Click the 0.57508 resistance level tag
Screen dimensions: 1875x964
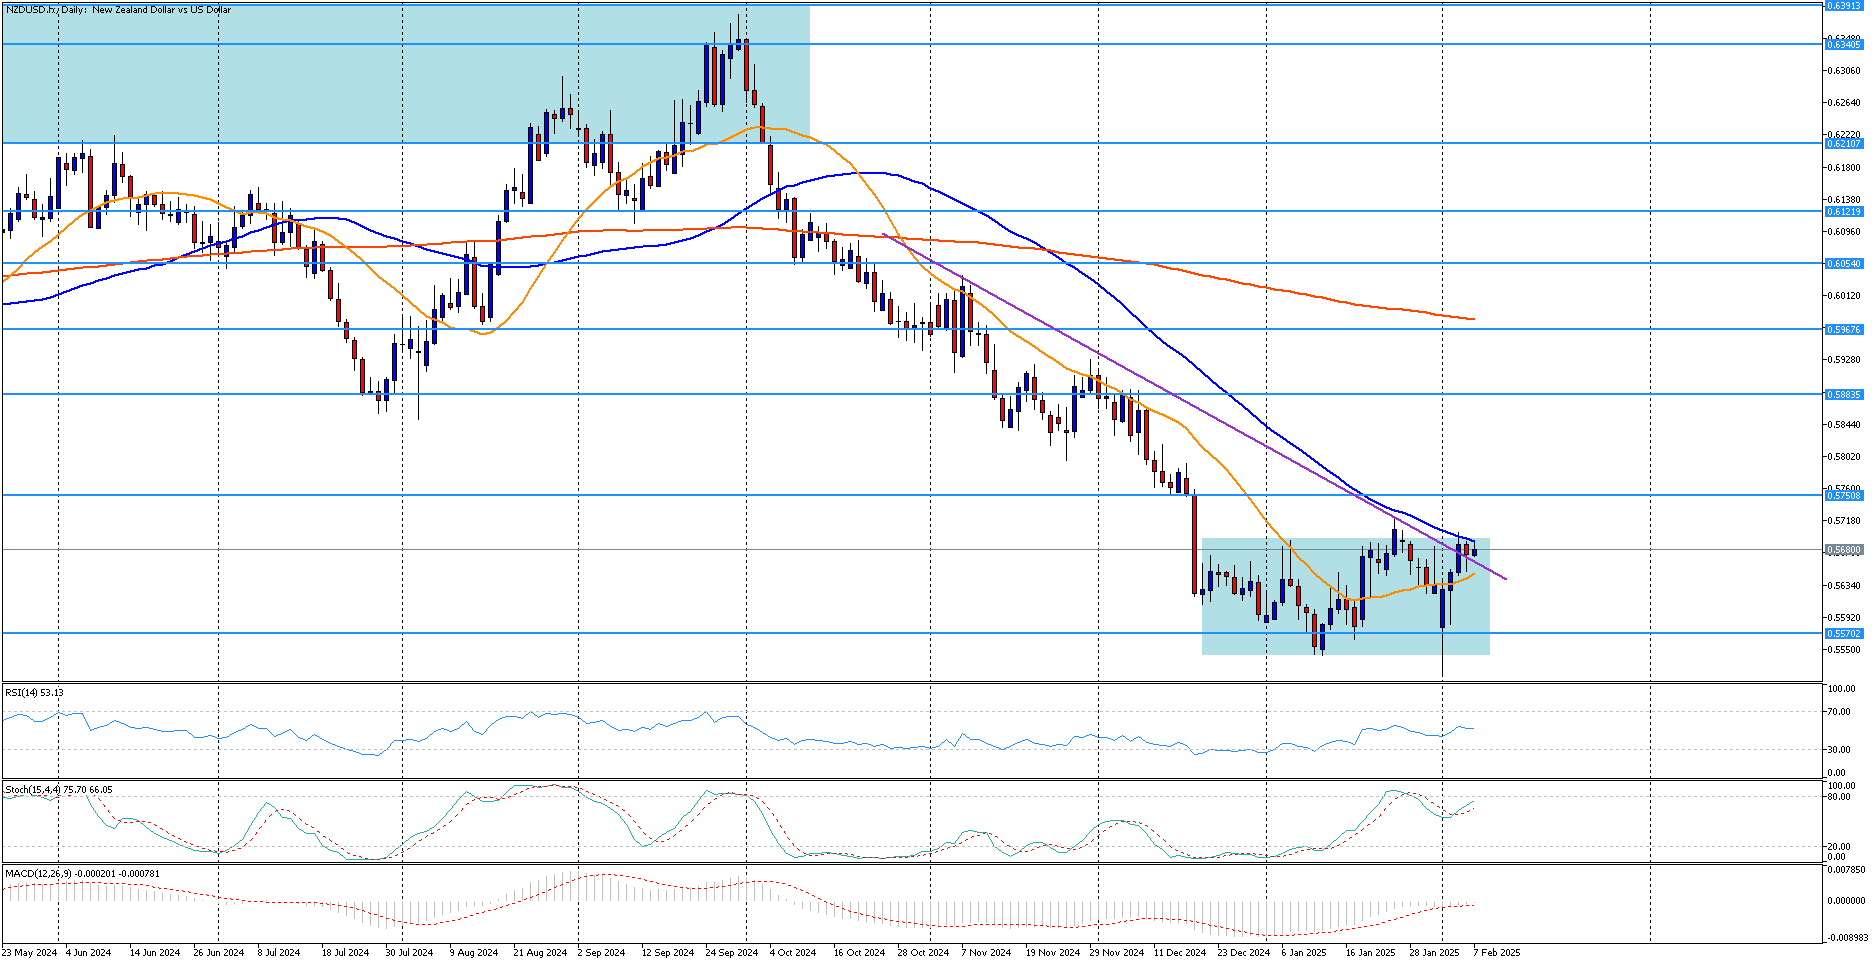pyautogui.click(x=1844, y=495)
